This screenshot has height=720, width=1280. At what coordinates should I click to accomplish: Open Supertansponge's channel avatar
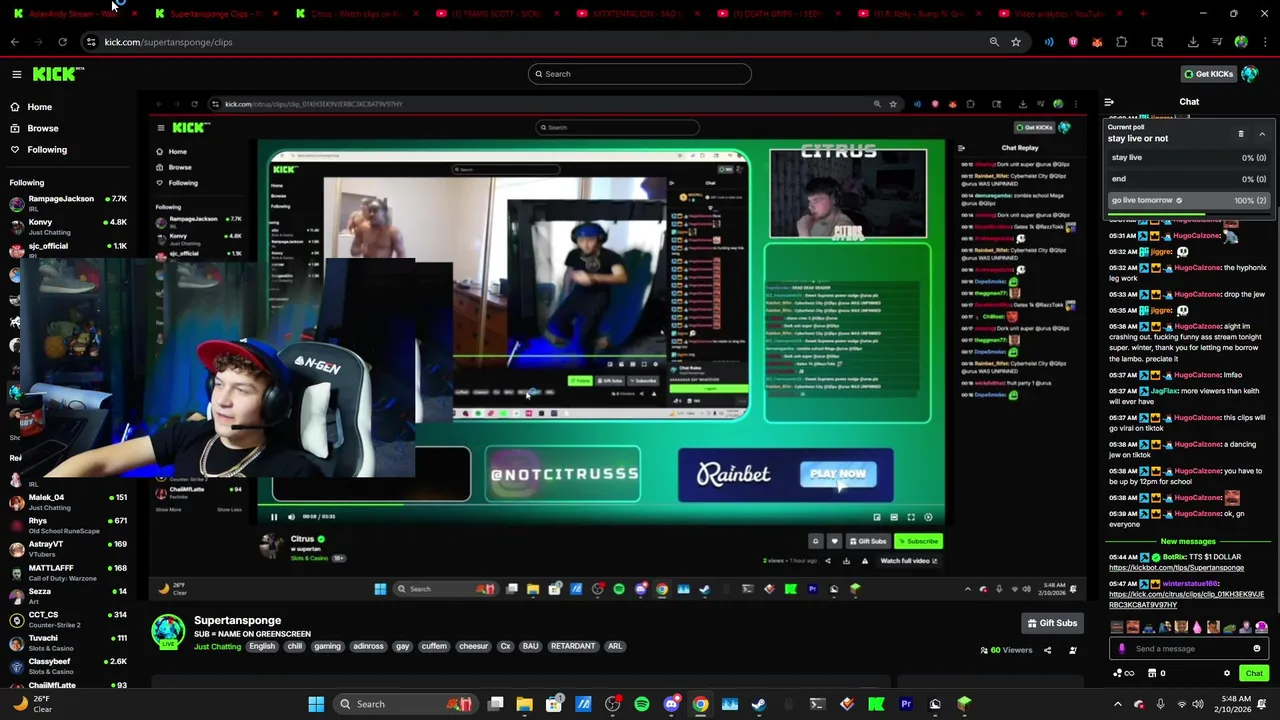[x=168, y=631]
